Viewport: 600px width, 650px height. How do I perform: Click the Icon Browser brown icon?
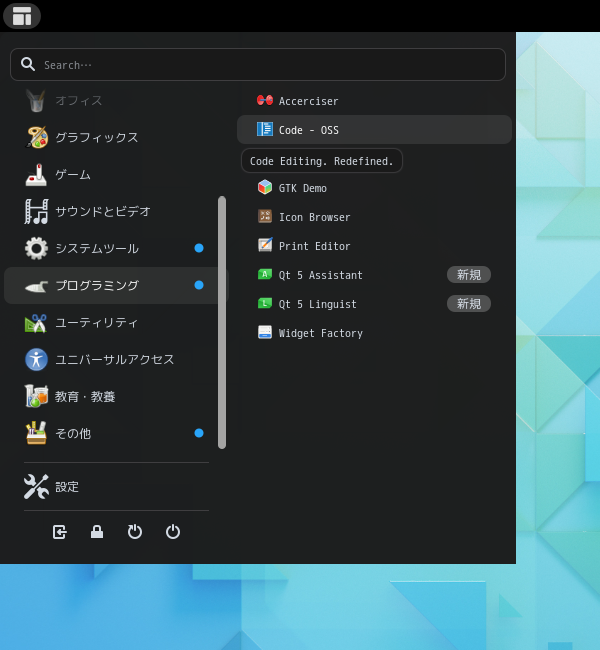coord(265,216)
